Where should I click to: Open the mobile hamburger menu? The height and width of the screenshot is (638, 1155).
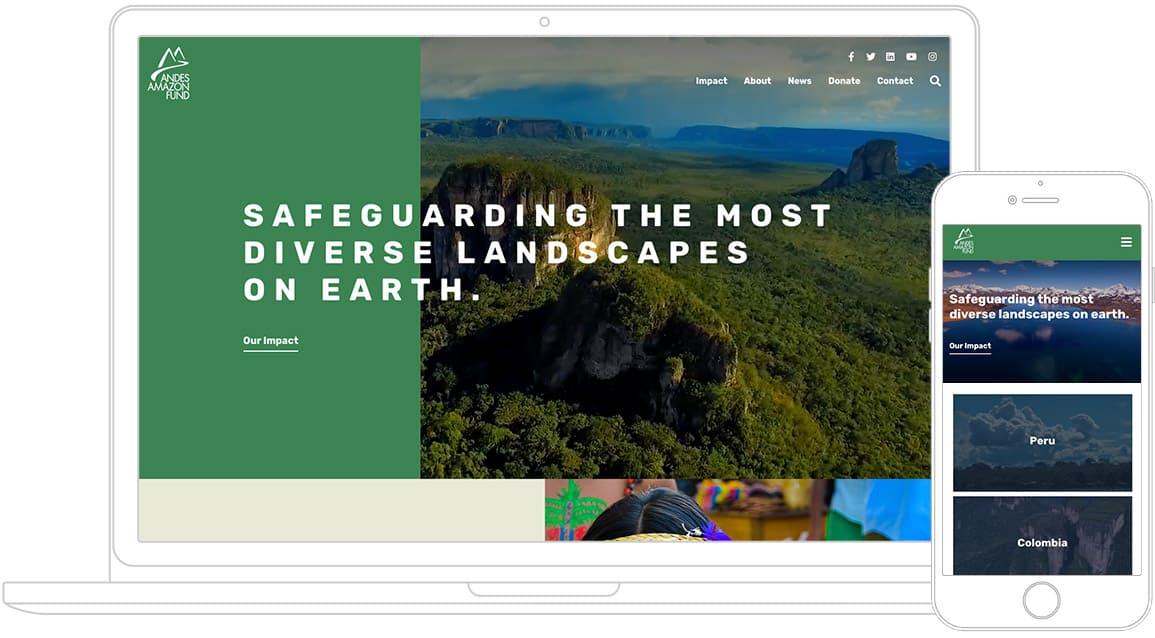[x=1126, y=242]
